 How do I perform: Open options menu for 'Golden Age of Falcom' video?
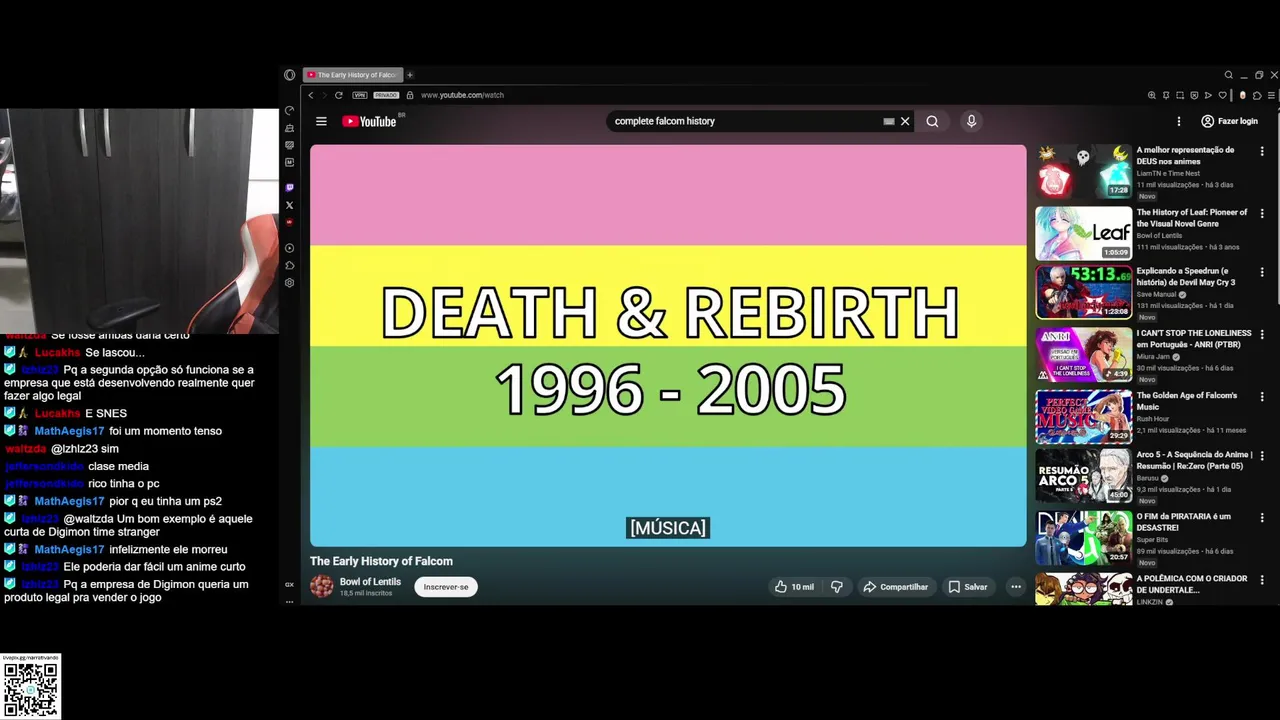pos(1262,396)
